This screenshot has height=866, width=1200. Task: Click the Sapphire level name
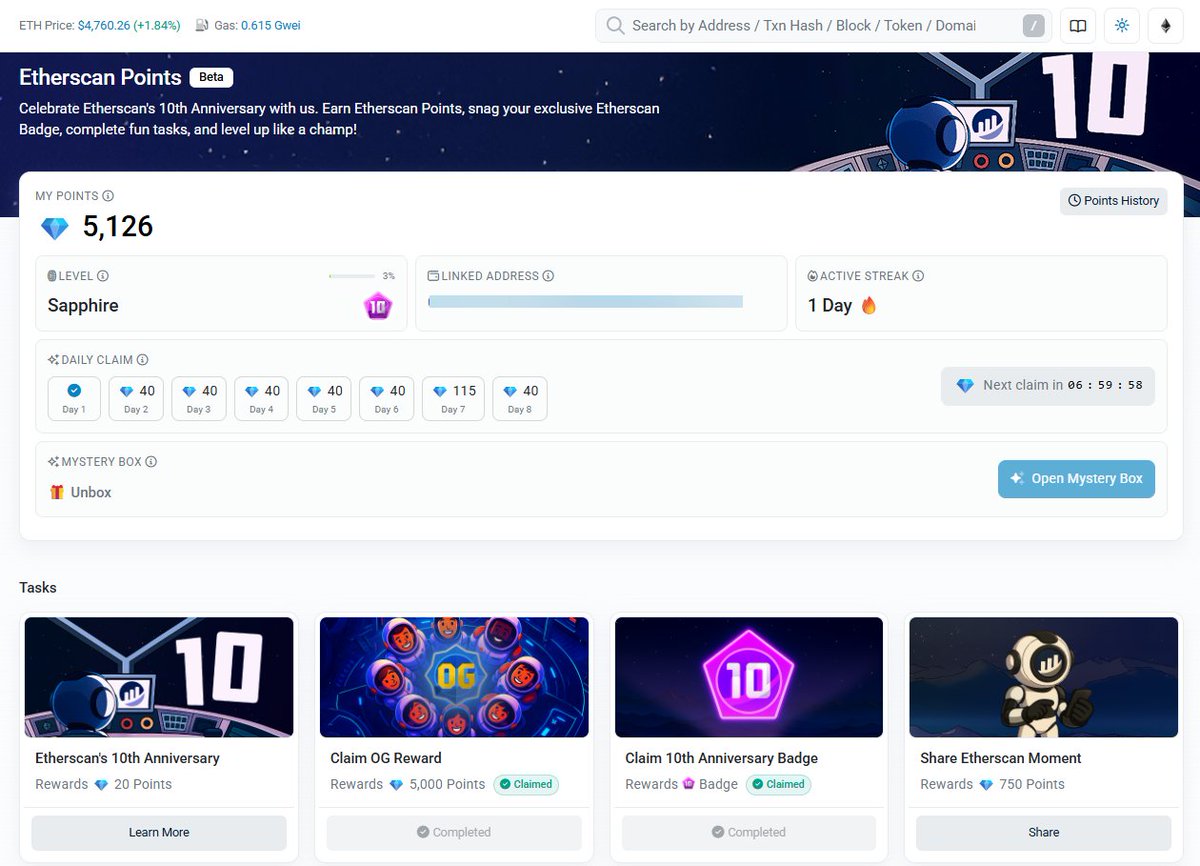(x=83, y=306)
